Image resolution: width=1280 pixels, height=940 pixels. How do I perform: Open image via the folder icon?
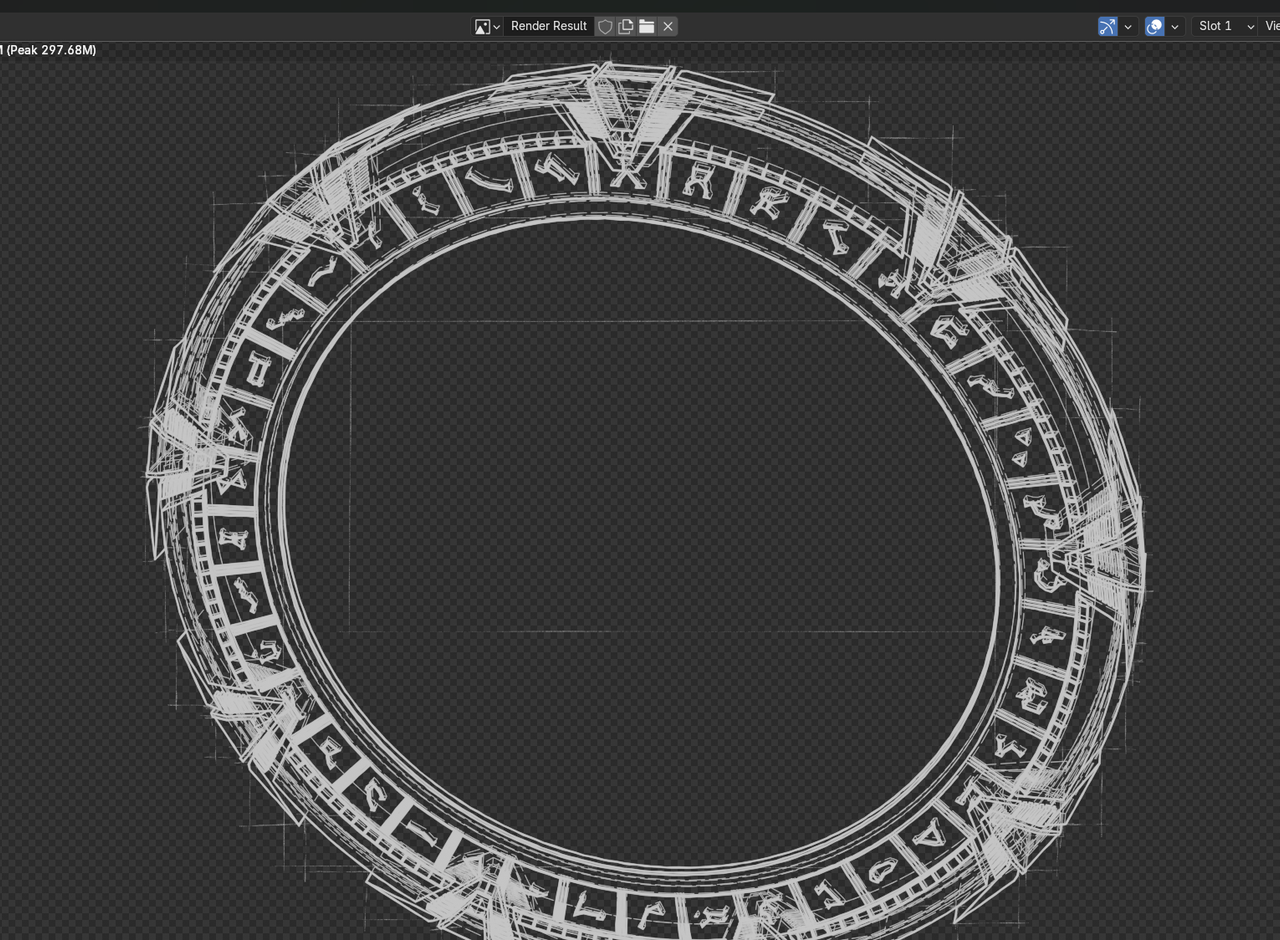tap(647, 26)
